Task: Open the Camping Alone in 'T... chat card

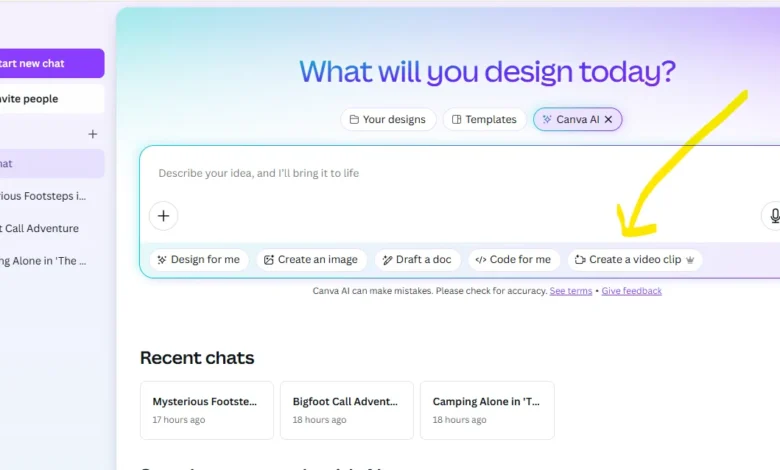Action: coord(487,410)
